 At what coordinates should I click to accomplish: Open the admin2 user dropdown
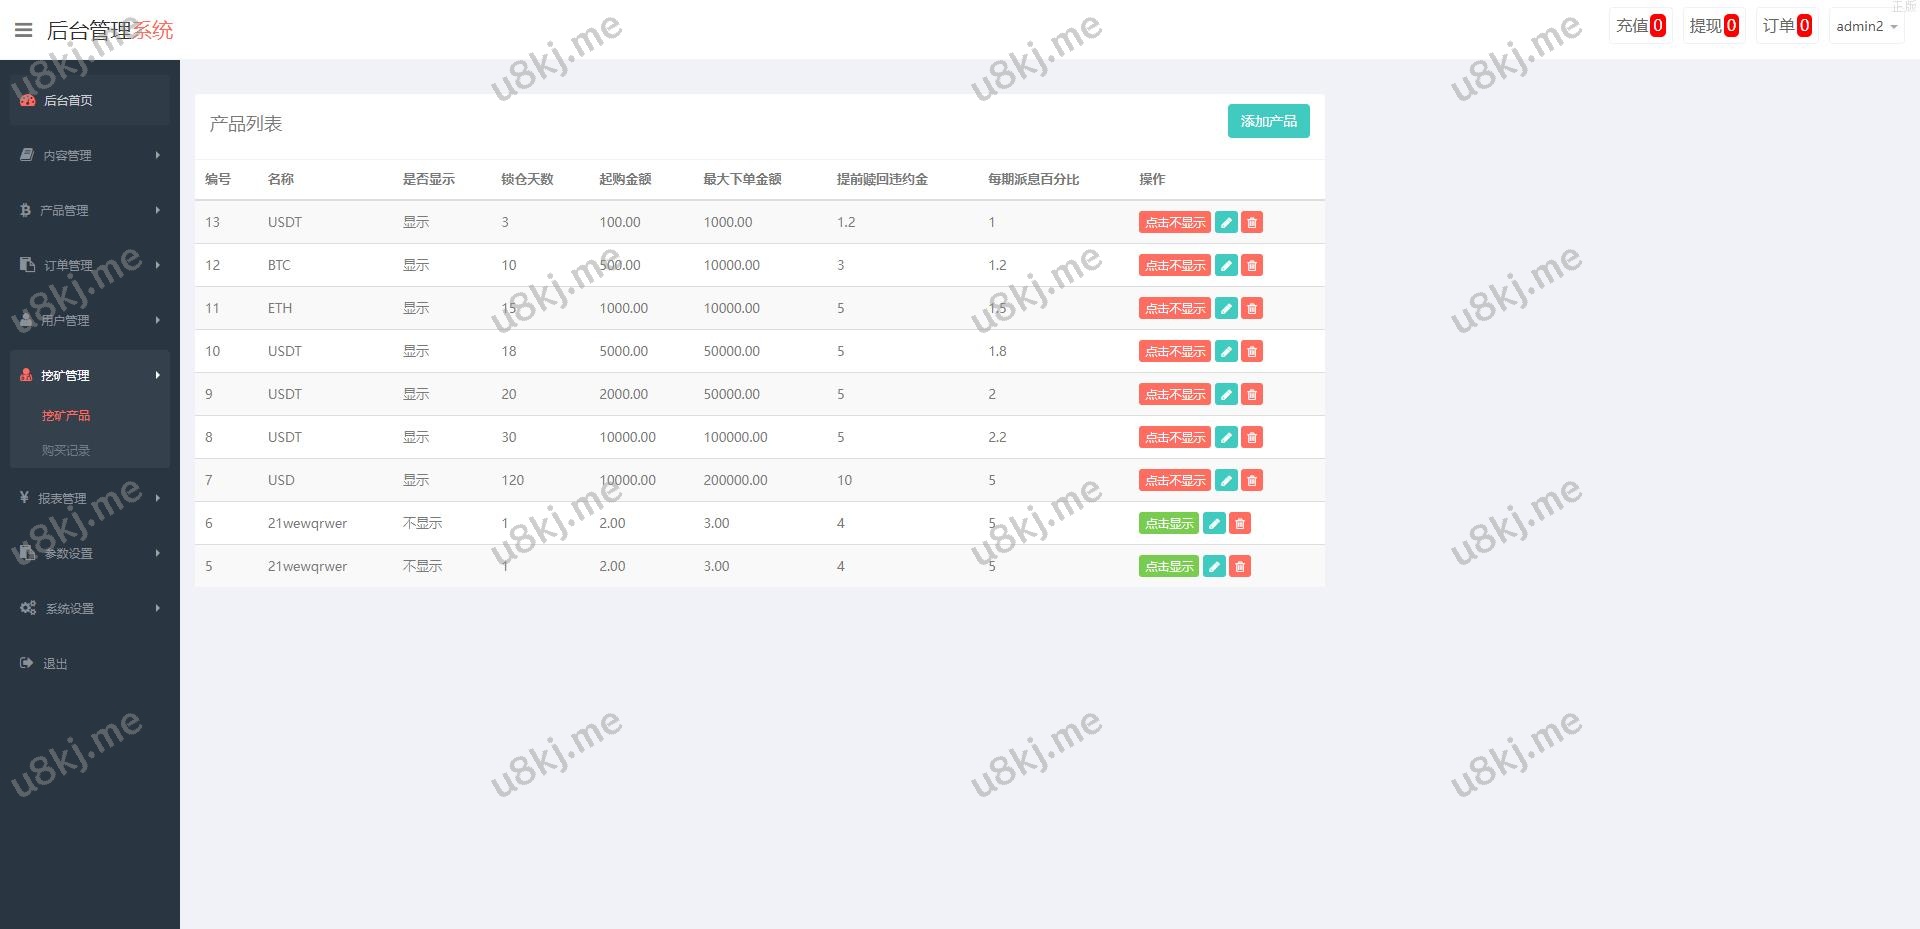[1866, 27]
